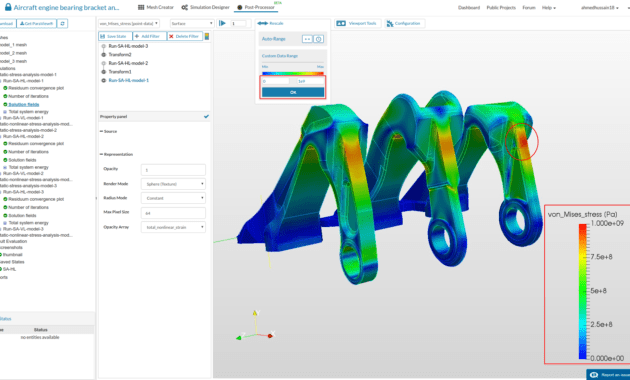Image resolution: width=630 pixels, height=380 pixels.
Task: Click the Opacity input field
Action: pyautogui.click(x=173, y=170)
